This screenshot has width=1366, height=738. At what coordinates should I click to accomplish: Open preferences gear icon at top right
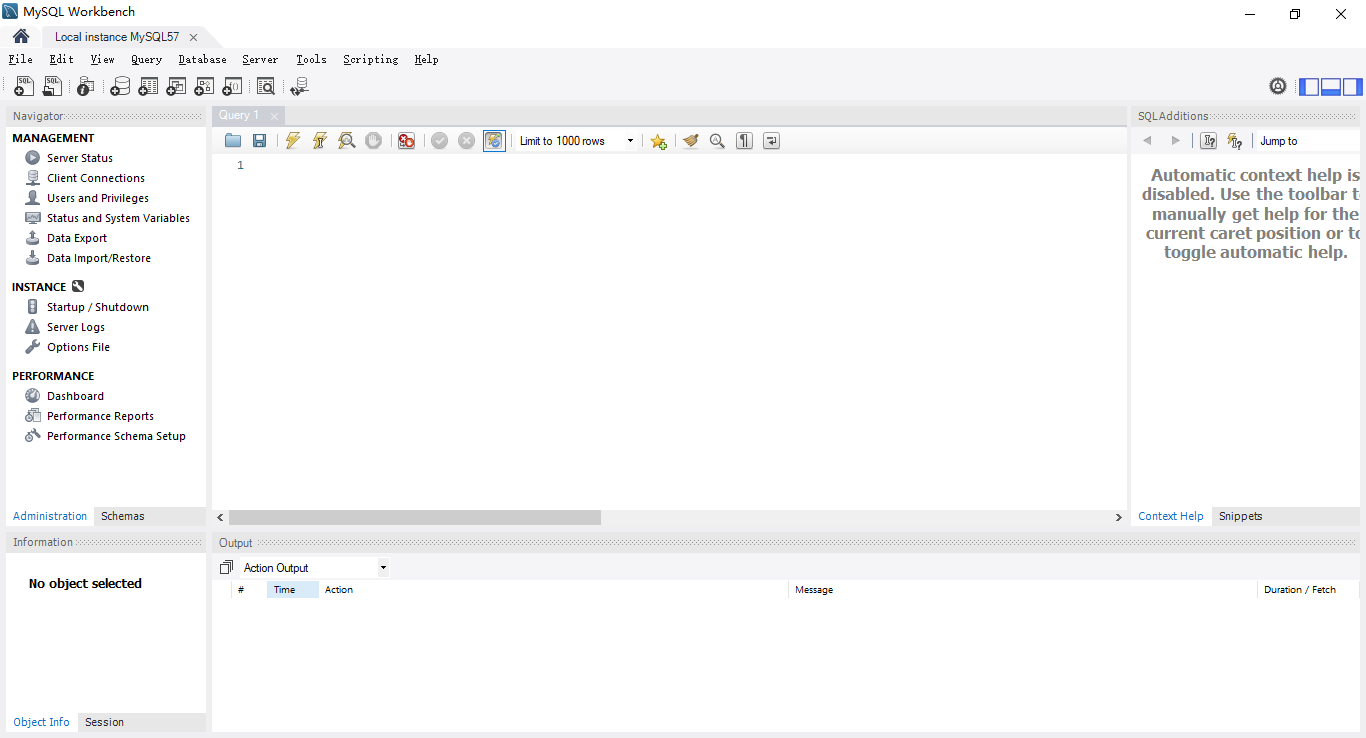(x=1278, y=86)
